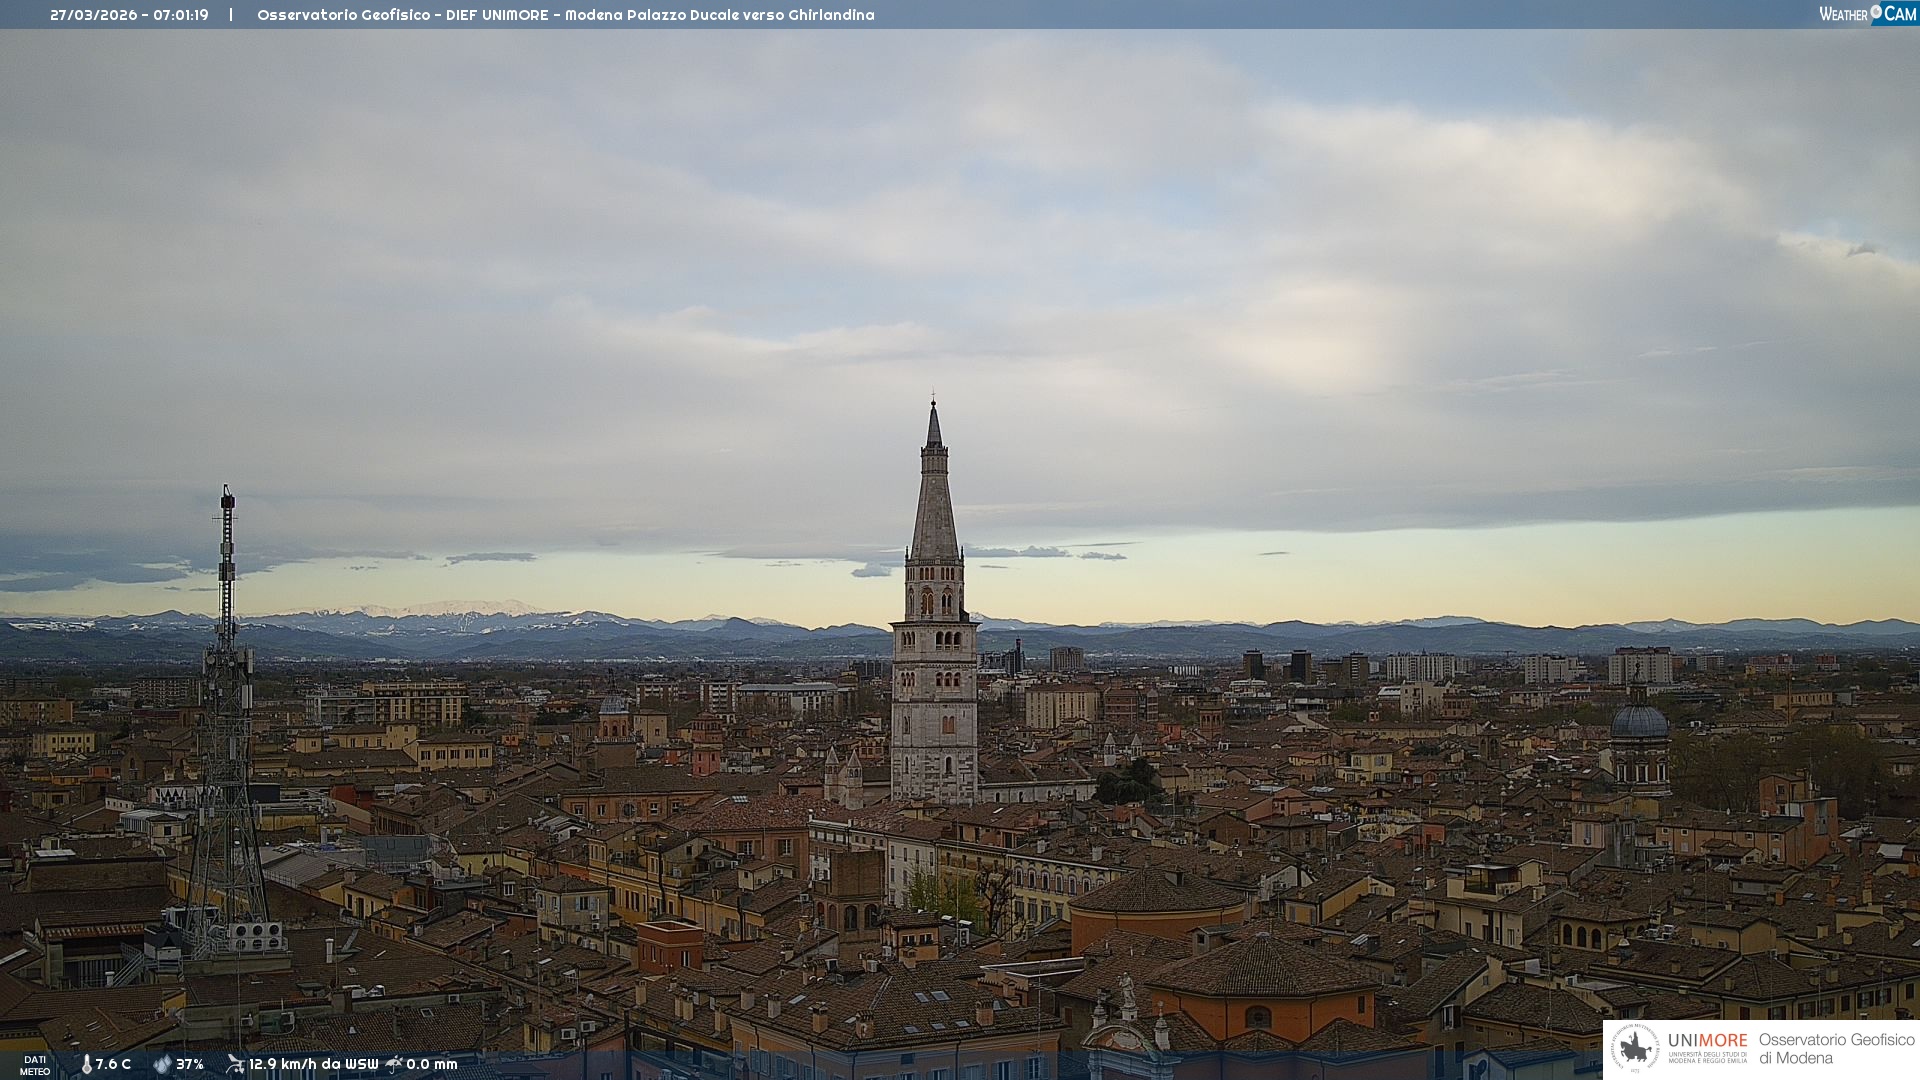Click the vertical separator after the timestamp

[x=231, y=15]
